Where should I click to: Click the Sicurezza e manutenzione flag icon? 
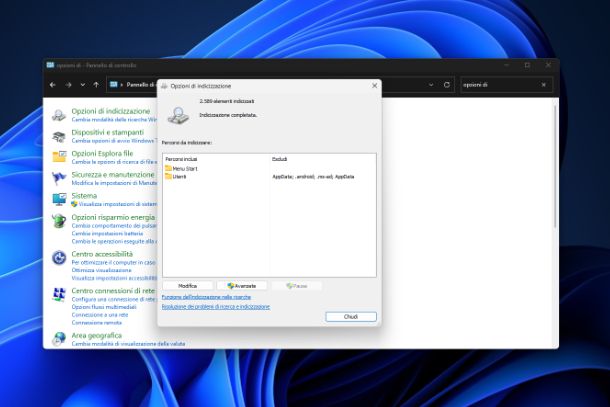point(59,178)
